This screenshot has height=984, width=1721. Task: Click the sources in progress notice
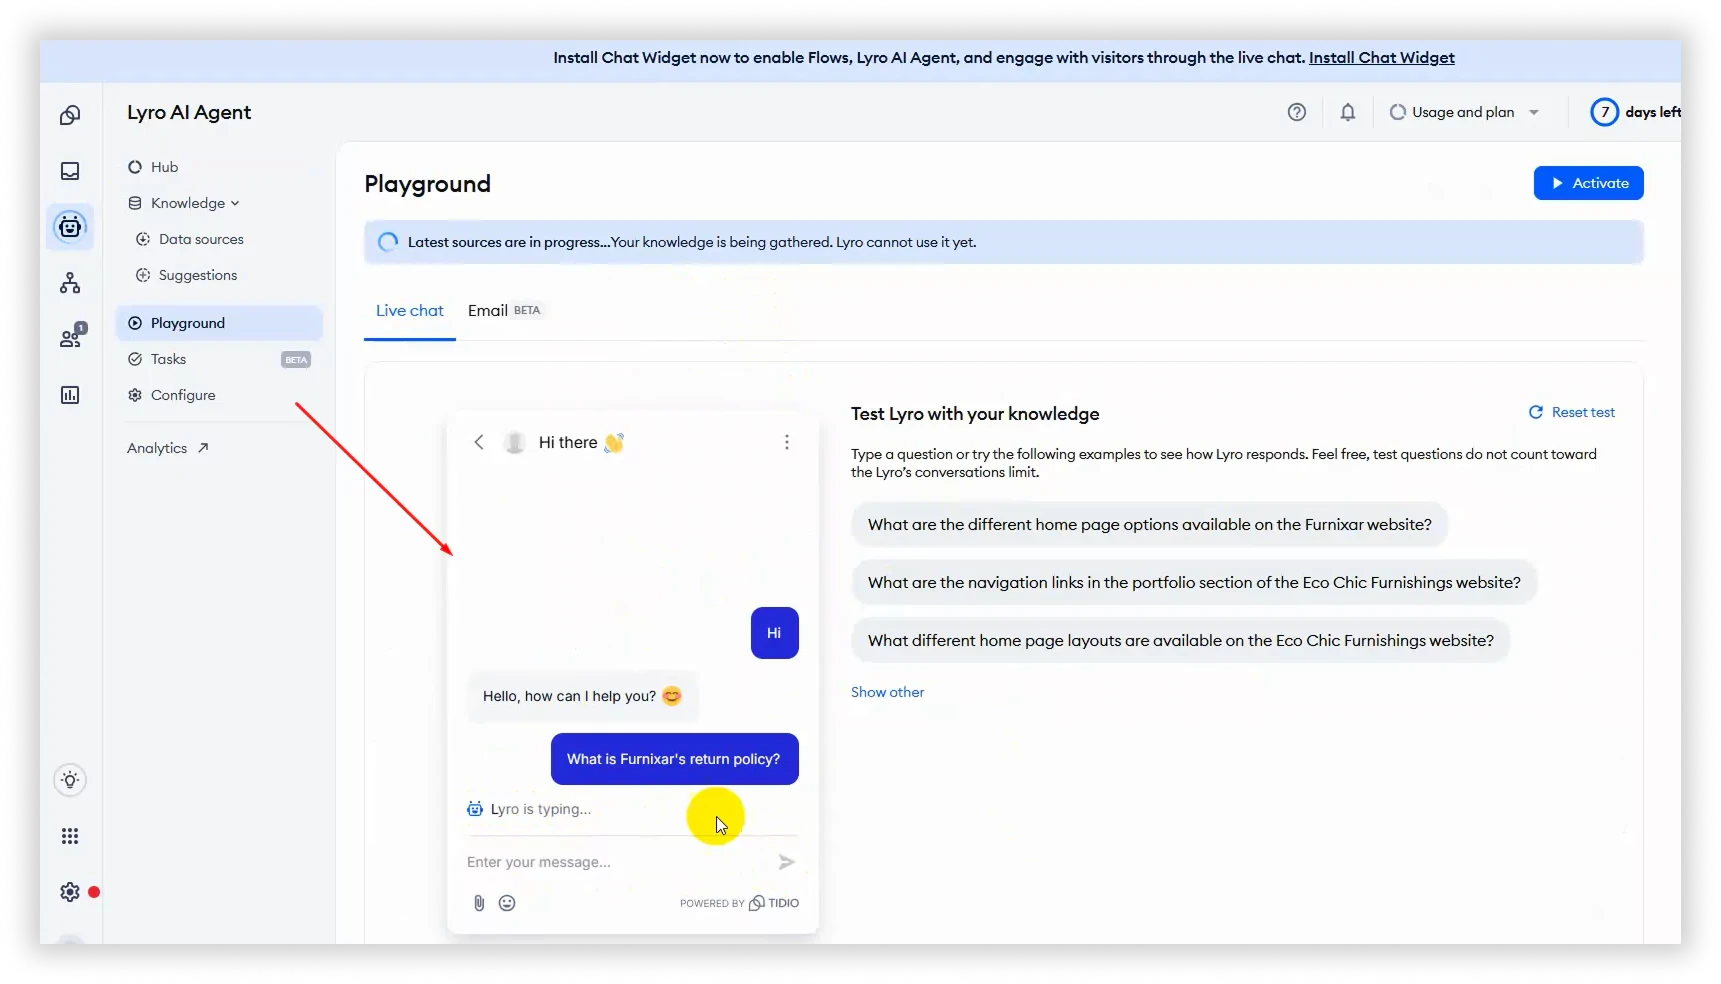click(x=1003, y=242)
